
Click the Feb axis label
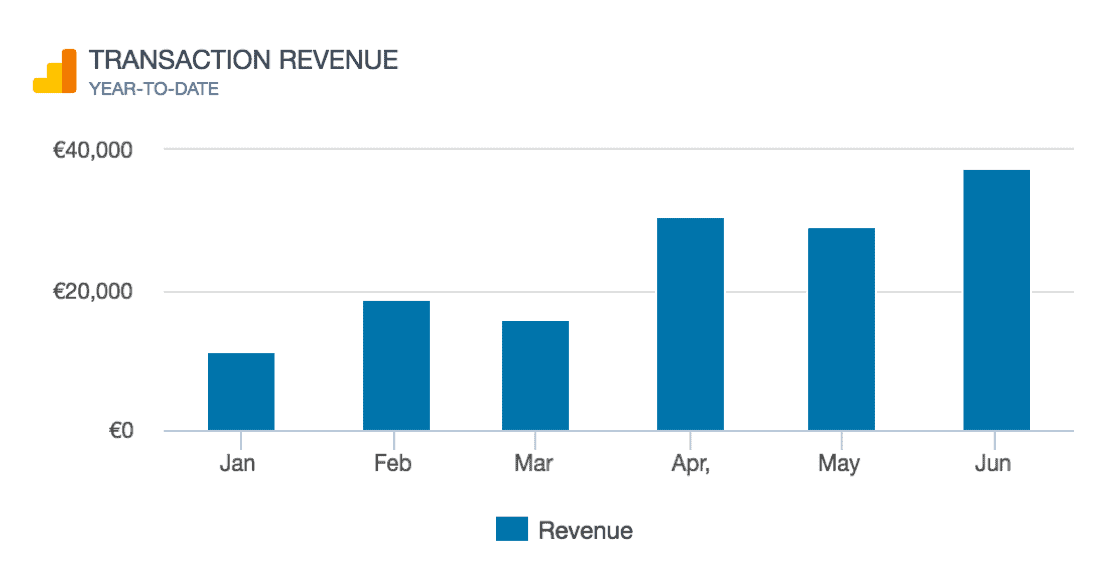[393, 463]
